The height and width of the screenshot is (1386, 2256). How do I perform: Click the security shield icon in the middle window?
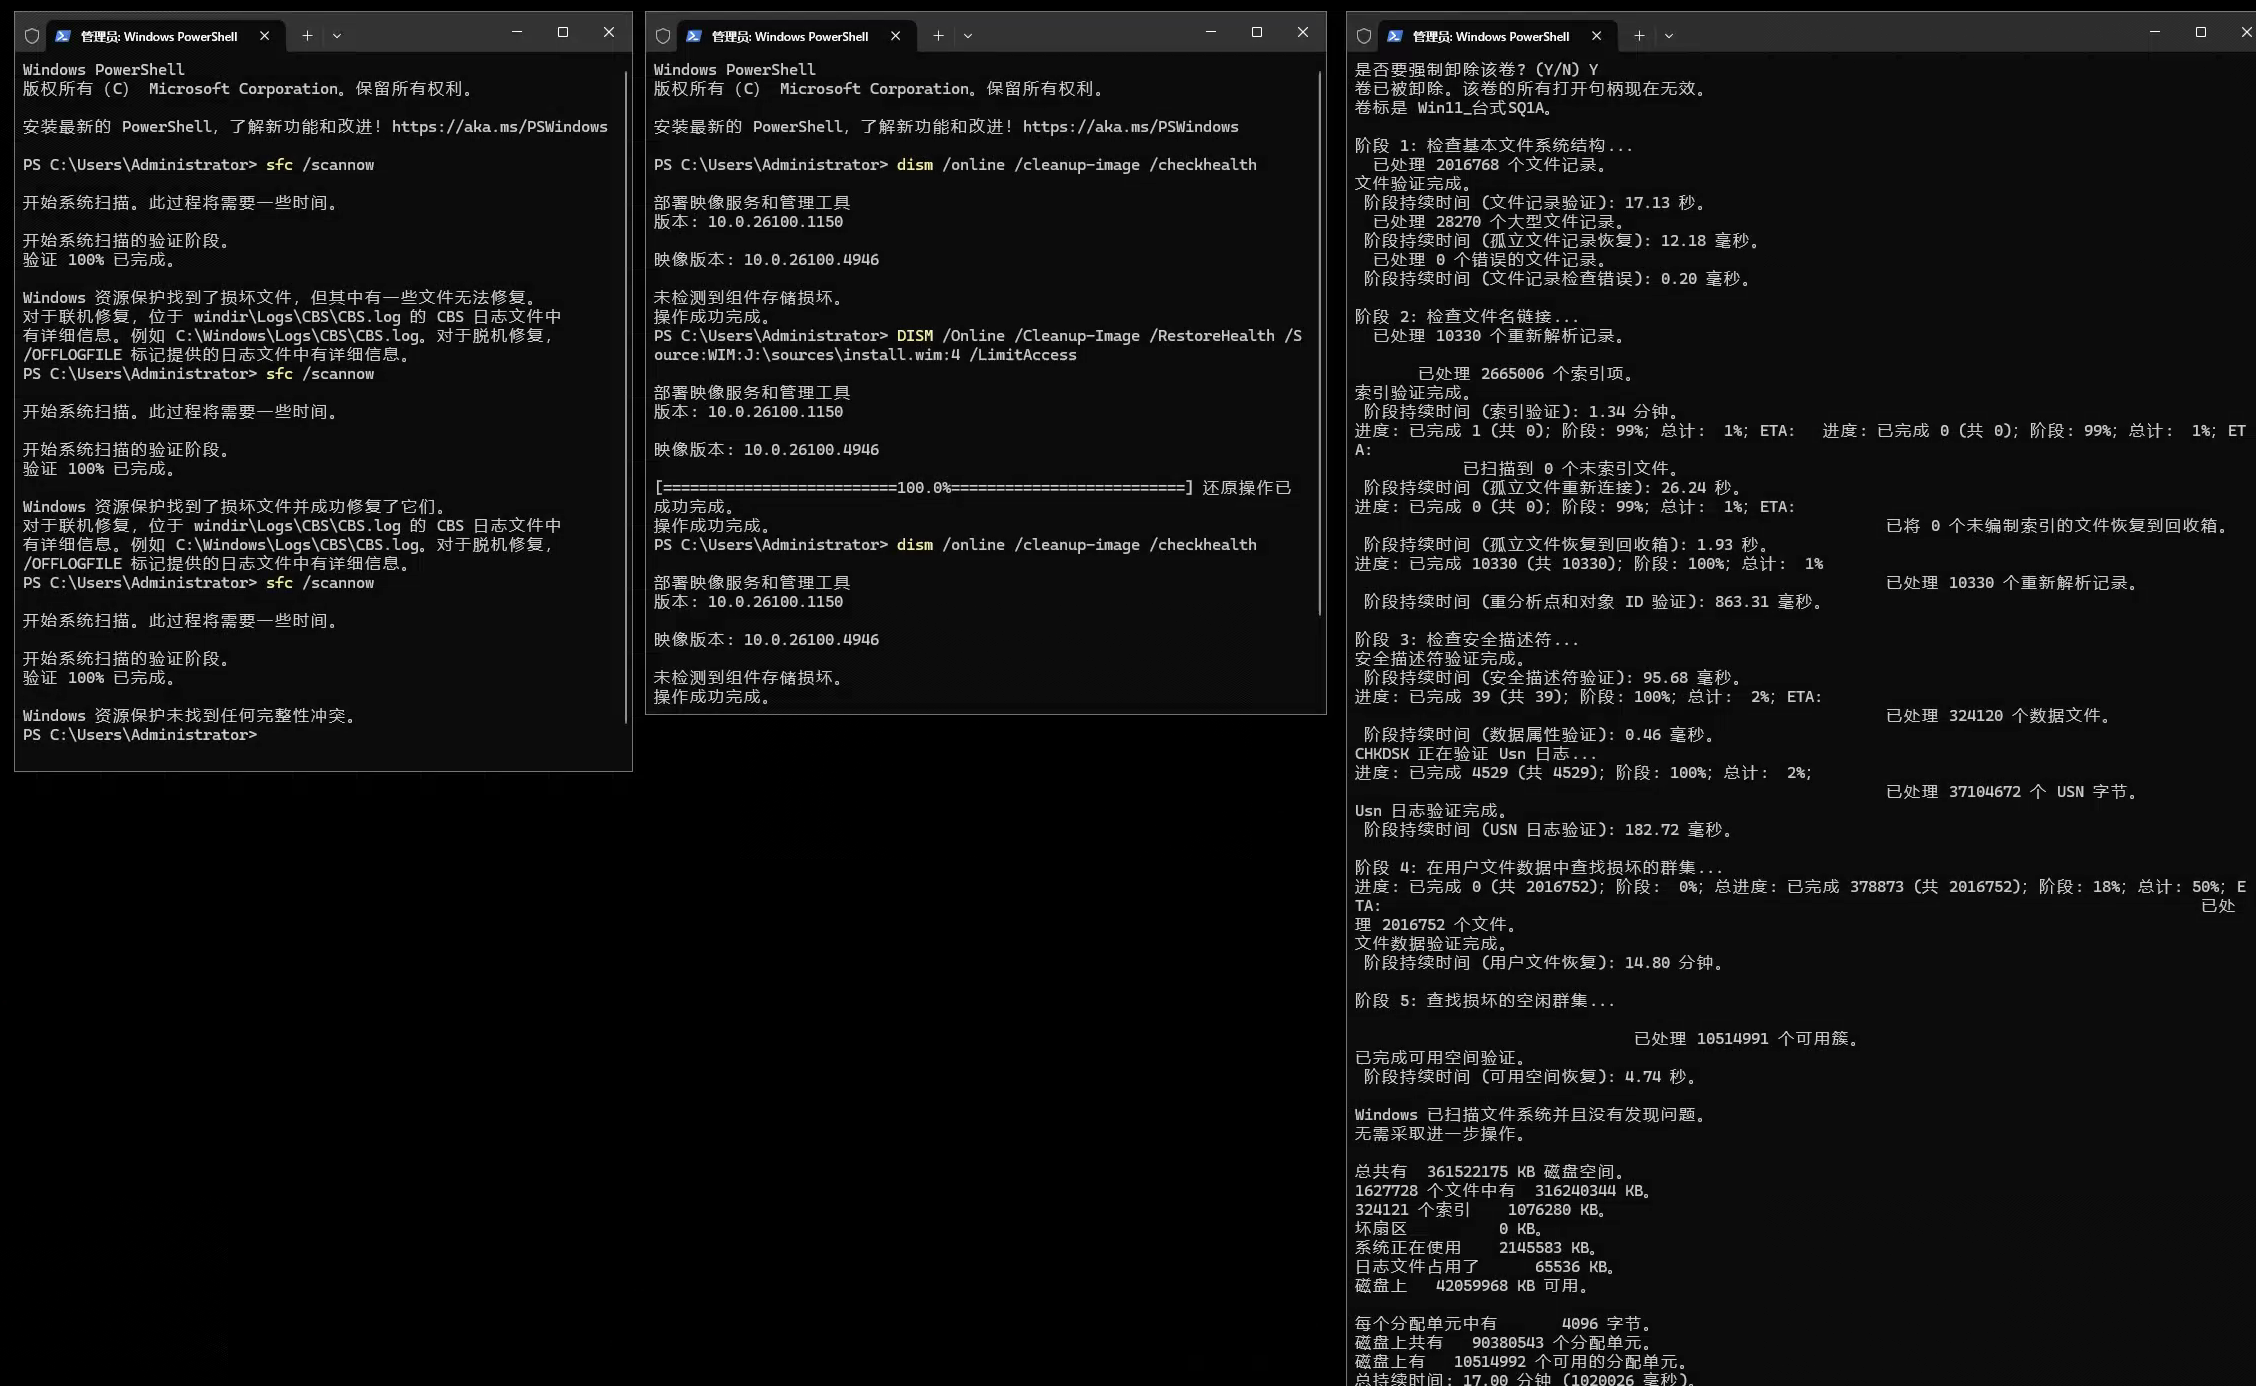pos(663,36)
